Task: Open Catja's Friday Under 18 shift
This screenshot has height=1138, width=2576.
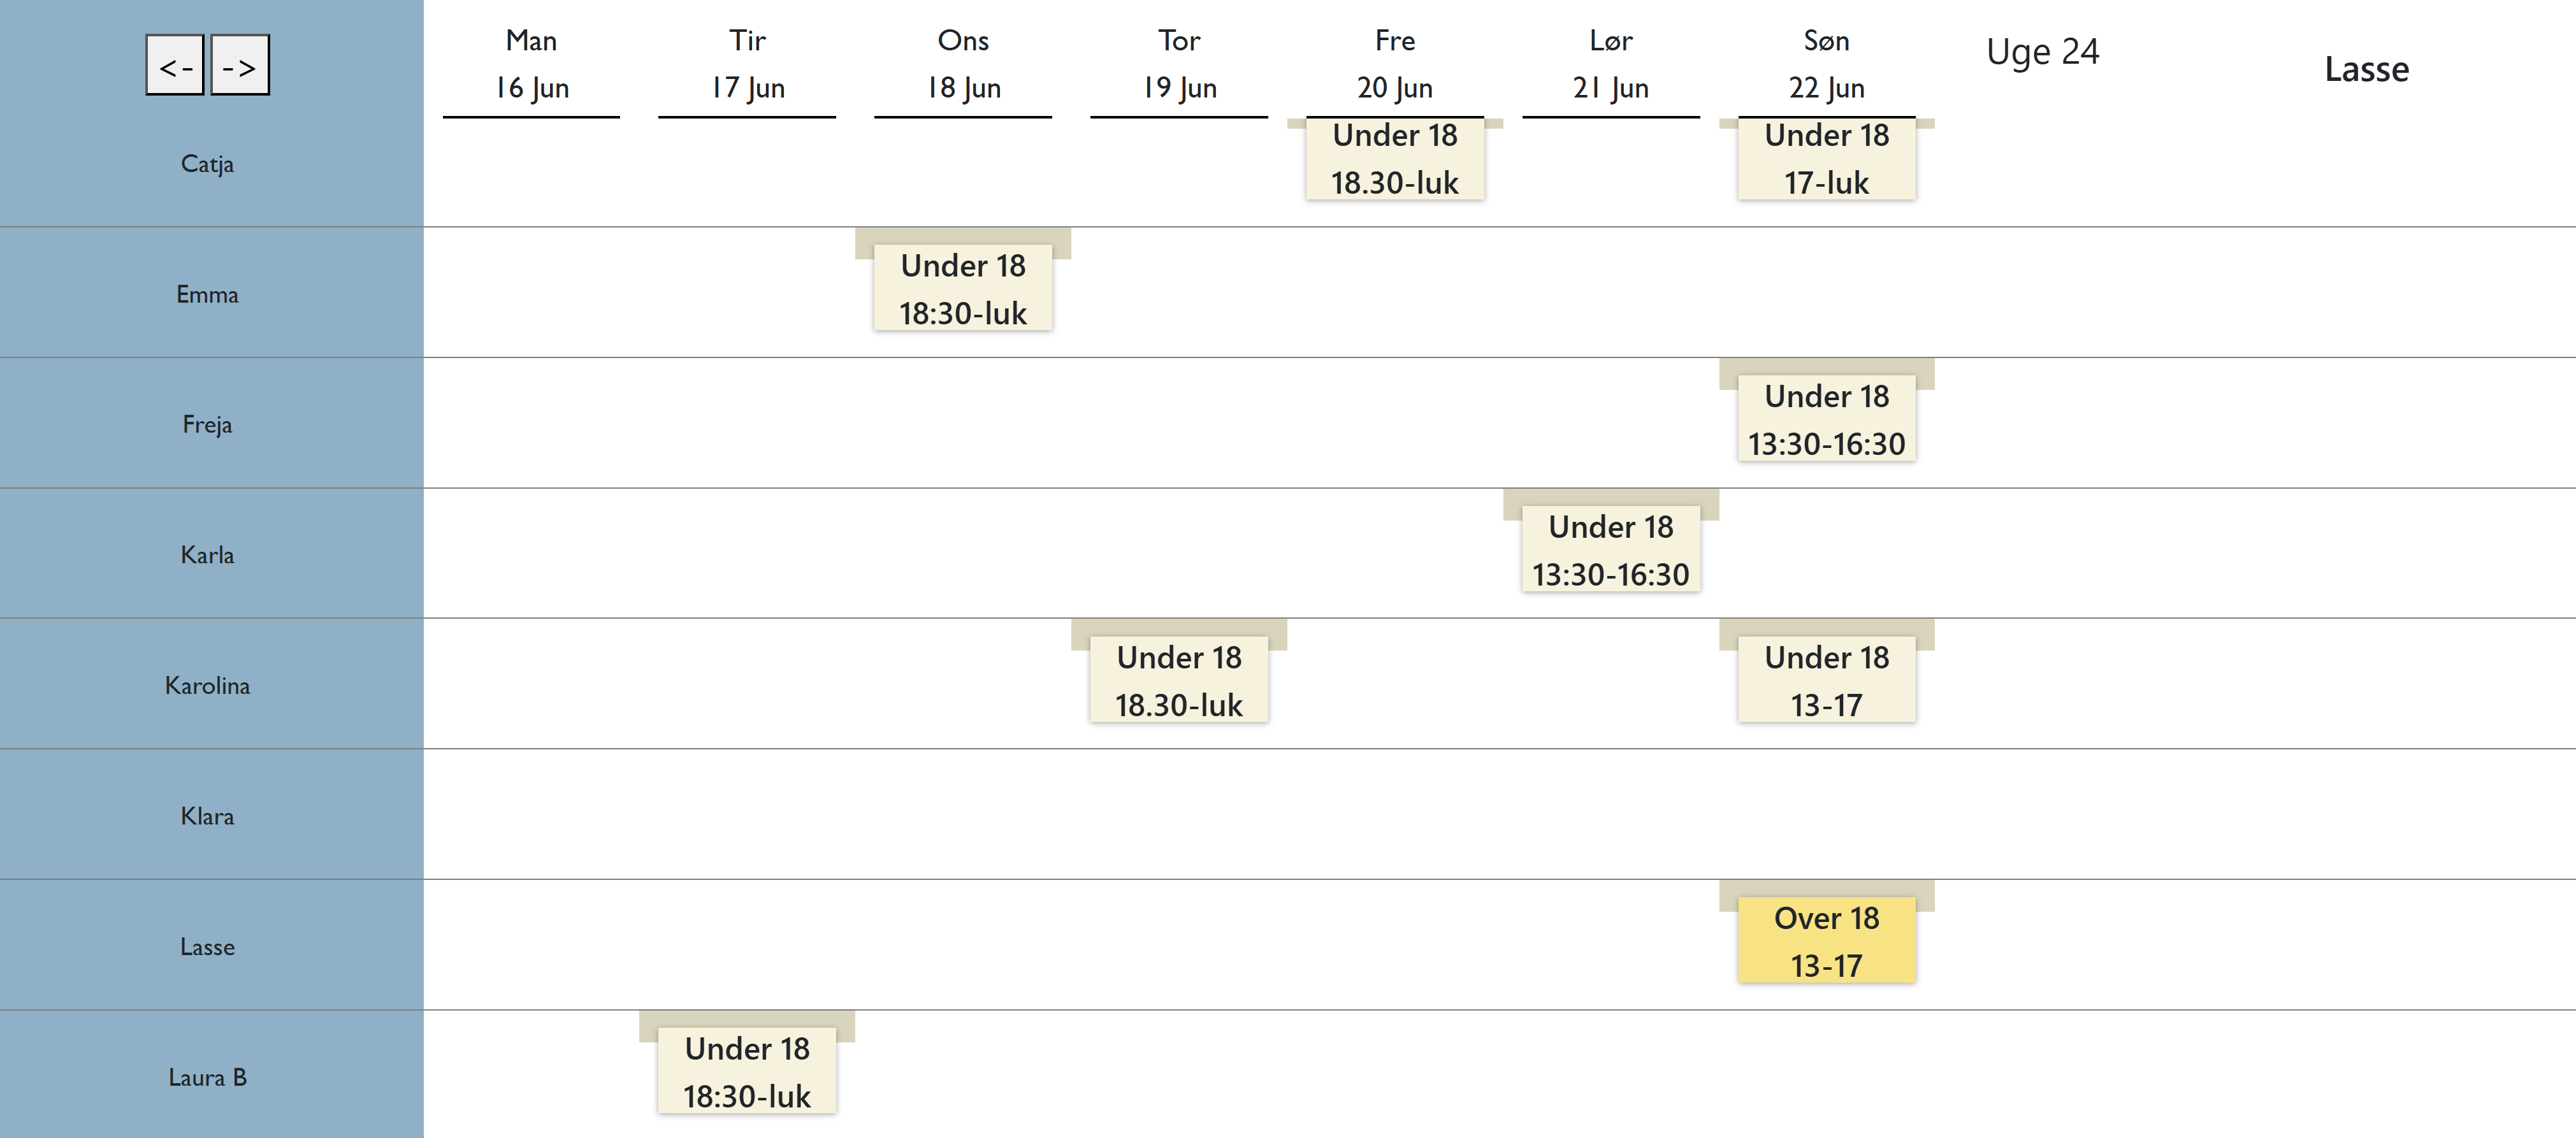Action: pyautogui.click(x=1394, y=159)
